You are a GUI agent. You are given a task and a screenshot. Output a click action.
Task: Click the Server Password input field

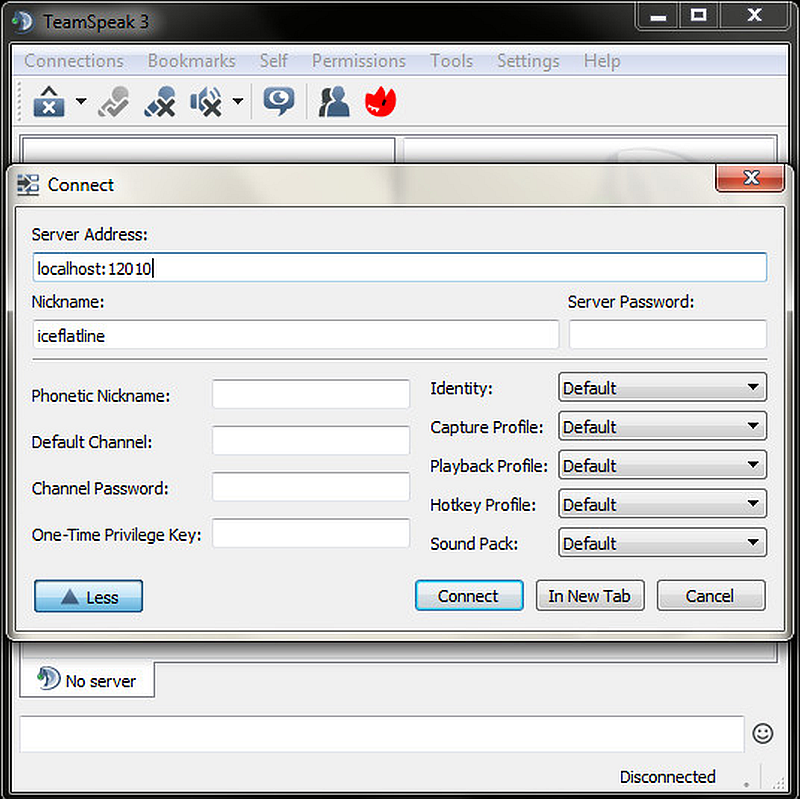tap(668, 335)
